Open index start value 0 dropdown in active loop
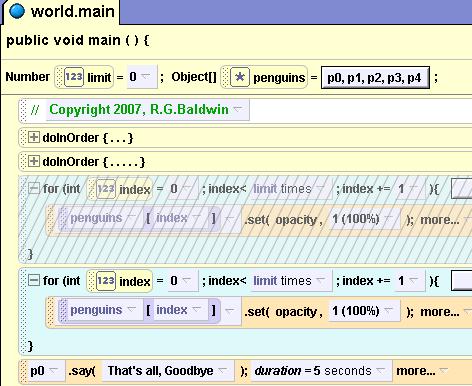The width and height of the screenshot is (472, 386). click(183, 281)
